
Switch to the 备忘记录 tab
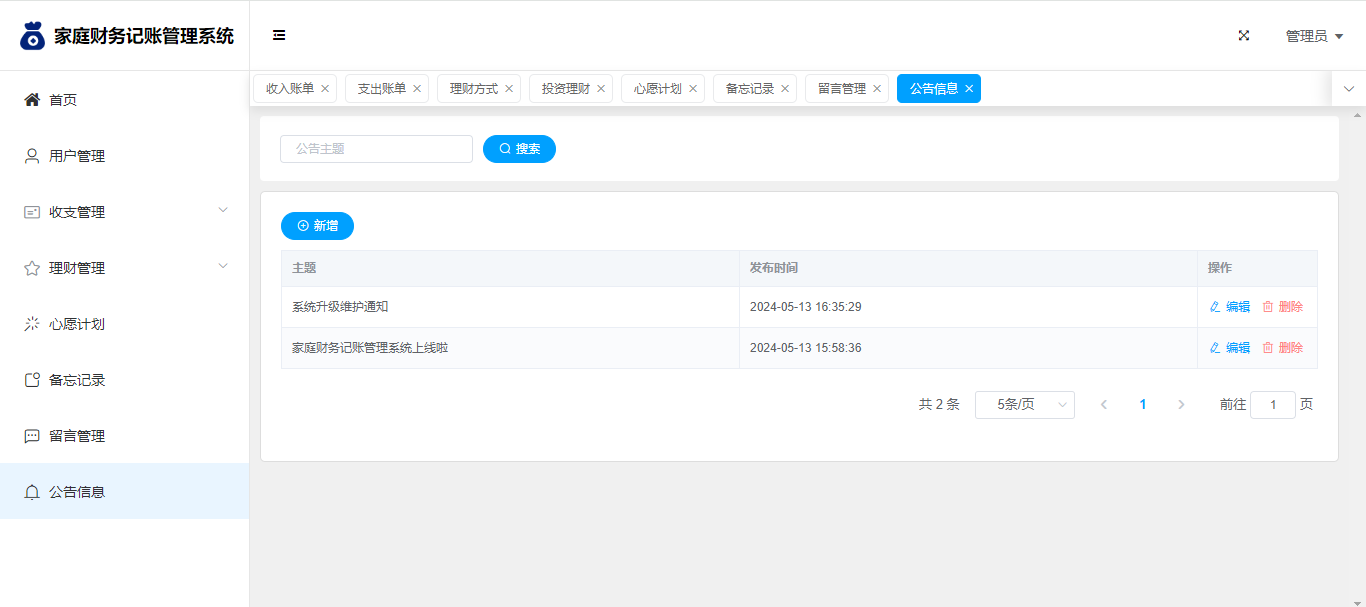coord(749,89)
